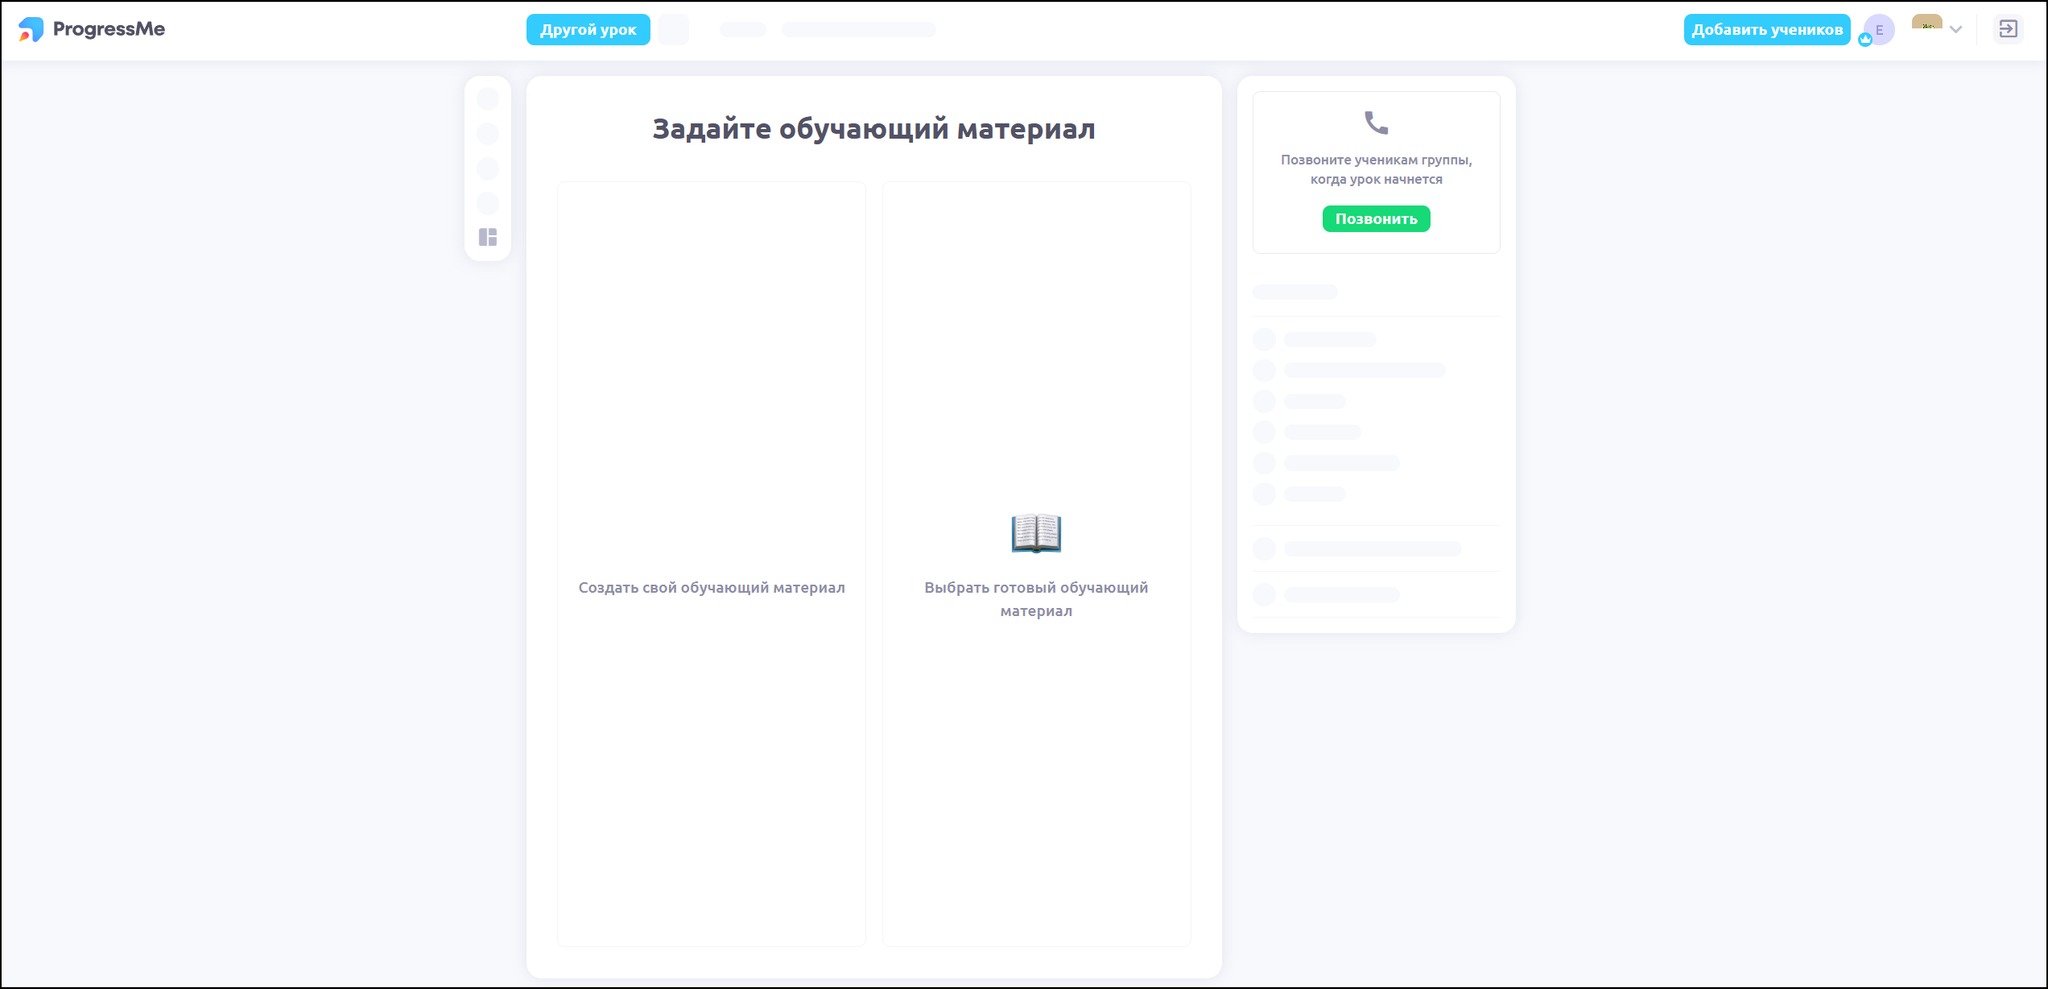This screenshot has width=2048, height=989.
Task: Click the blue crown badge icon
Action: click(x=1865, y=40)
